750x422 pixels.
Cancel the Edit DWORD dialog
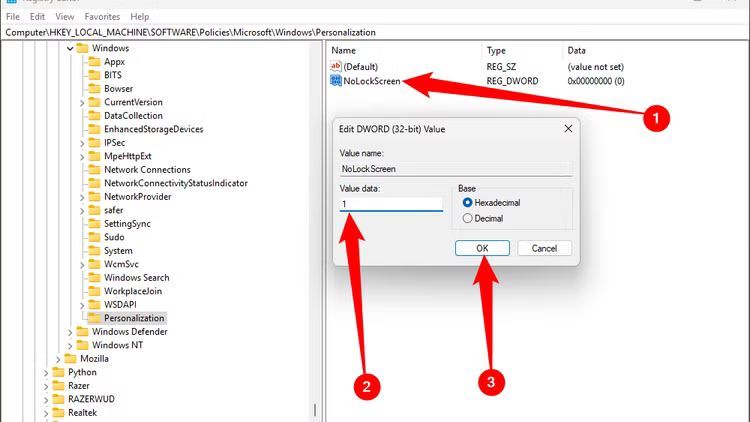click(x=544, y=248)
